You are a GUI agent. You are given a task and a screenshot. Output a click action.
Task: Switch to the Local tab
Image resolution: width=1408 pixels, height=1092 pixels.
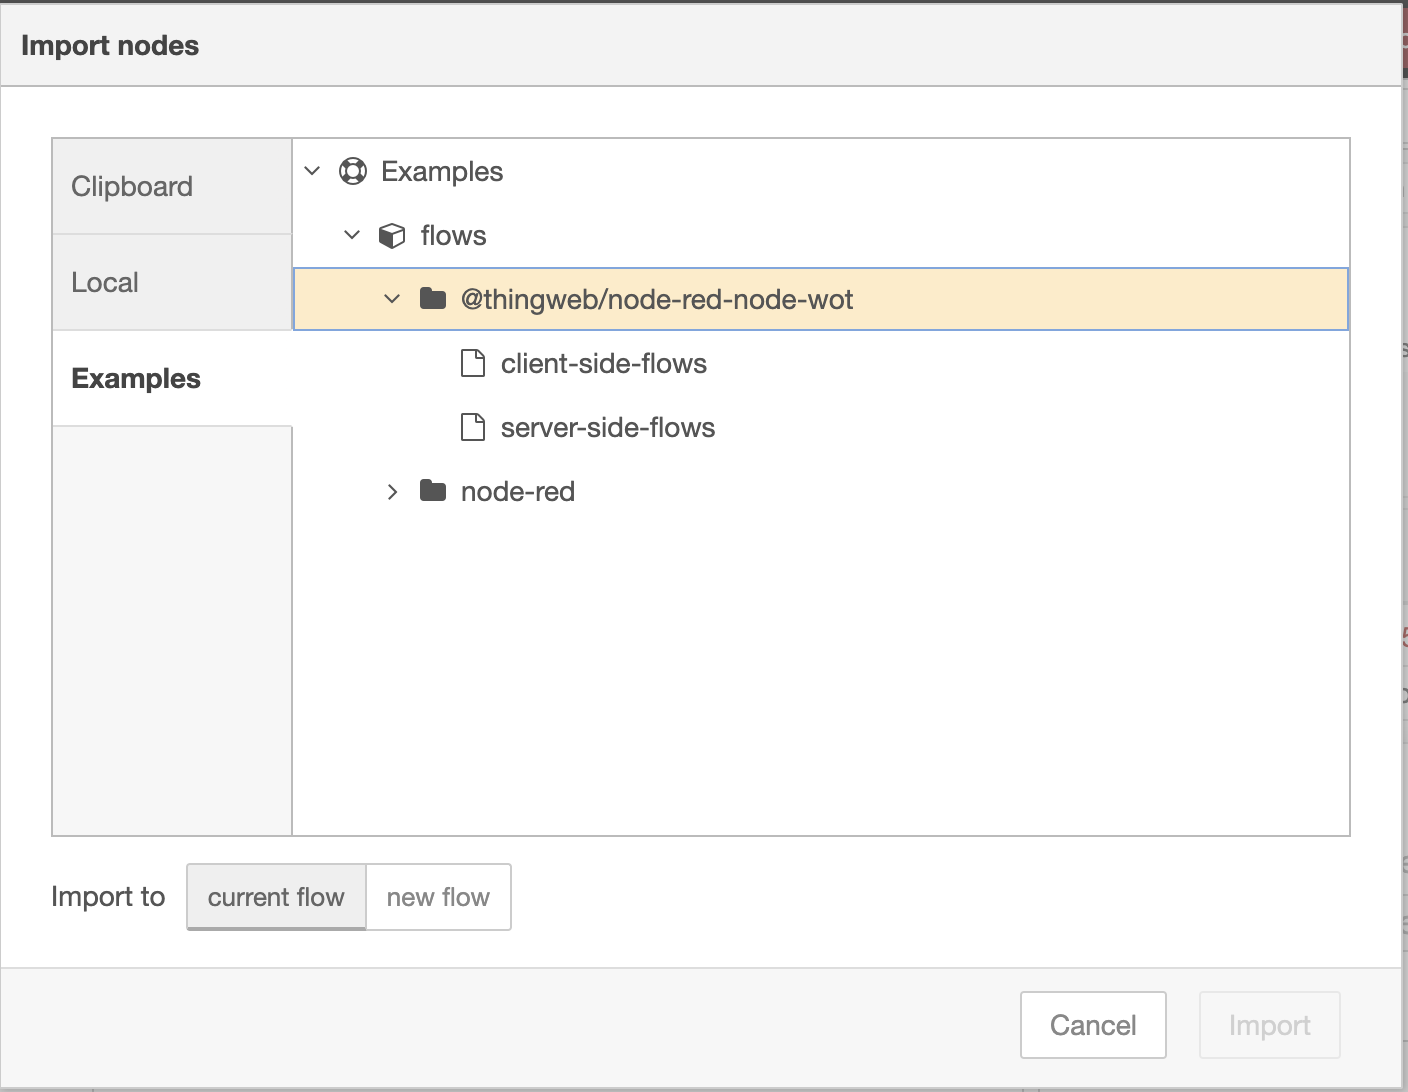(x=172, y=282)
